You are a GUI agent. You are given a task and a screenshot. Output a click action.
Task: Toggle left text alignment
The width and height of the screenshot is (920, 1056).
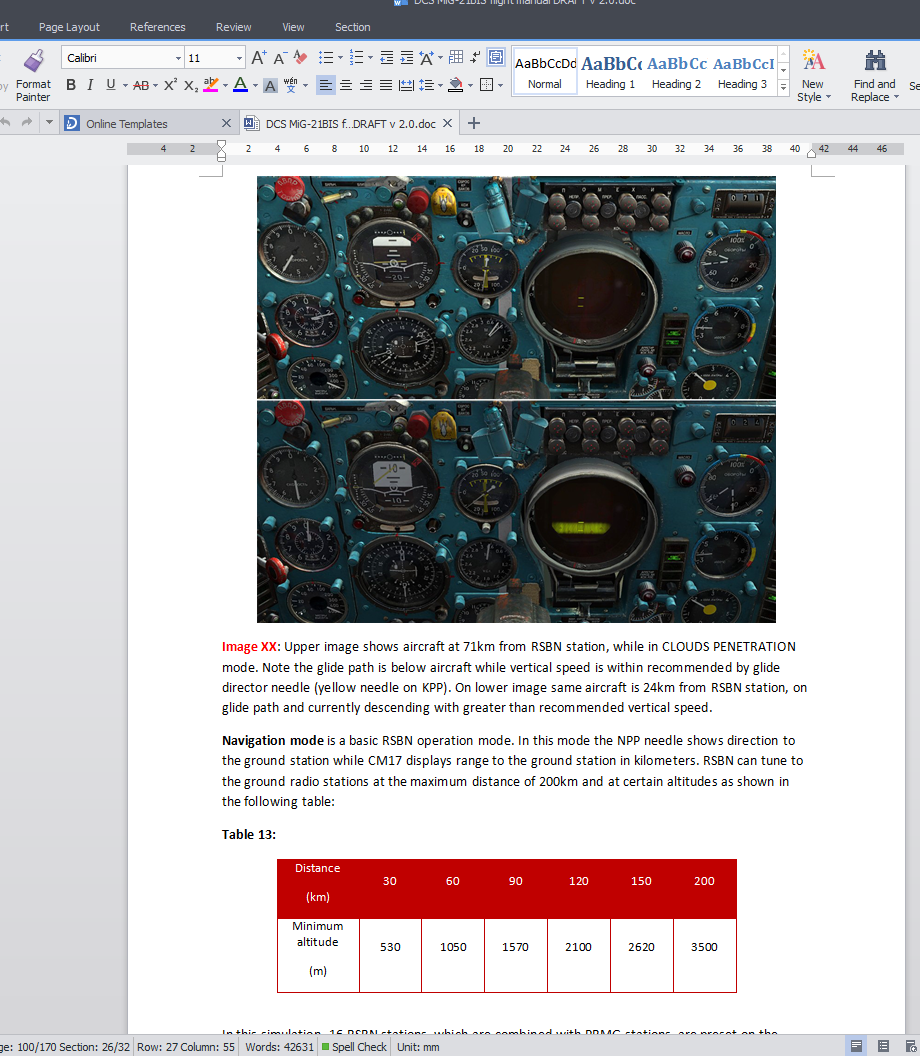click(325, 85)
